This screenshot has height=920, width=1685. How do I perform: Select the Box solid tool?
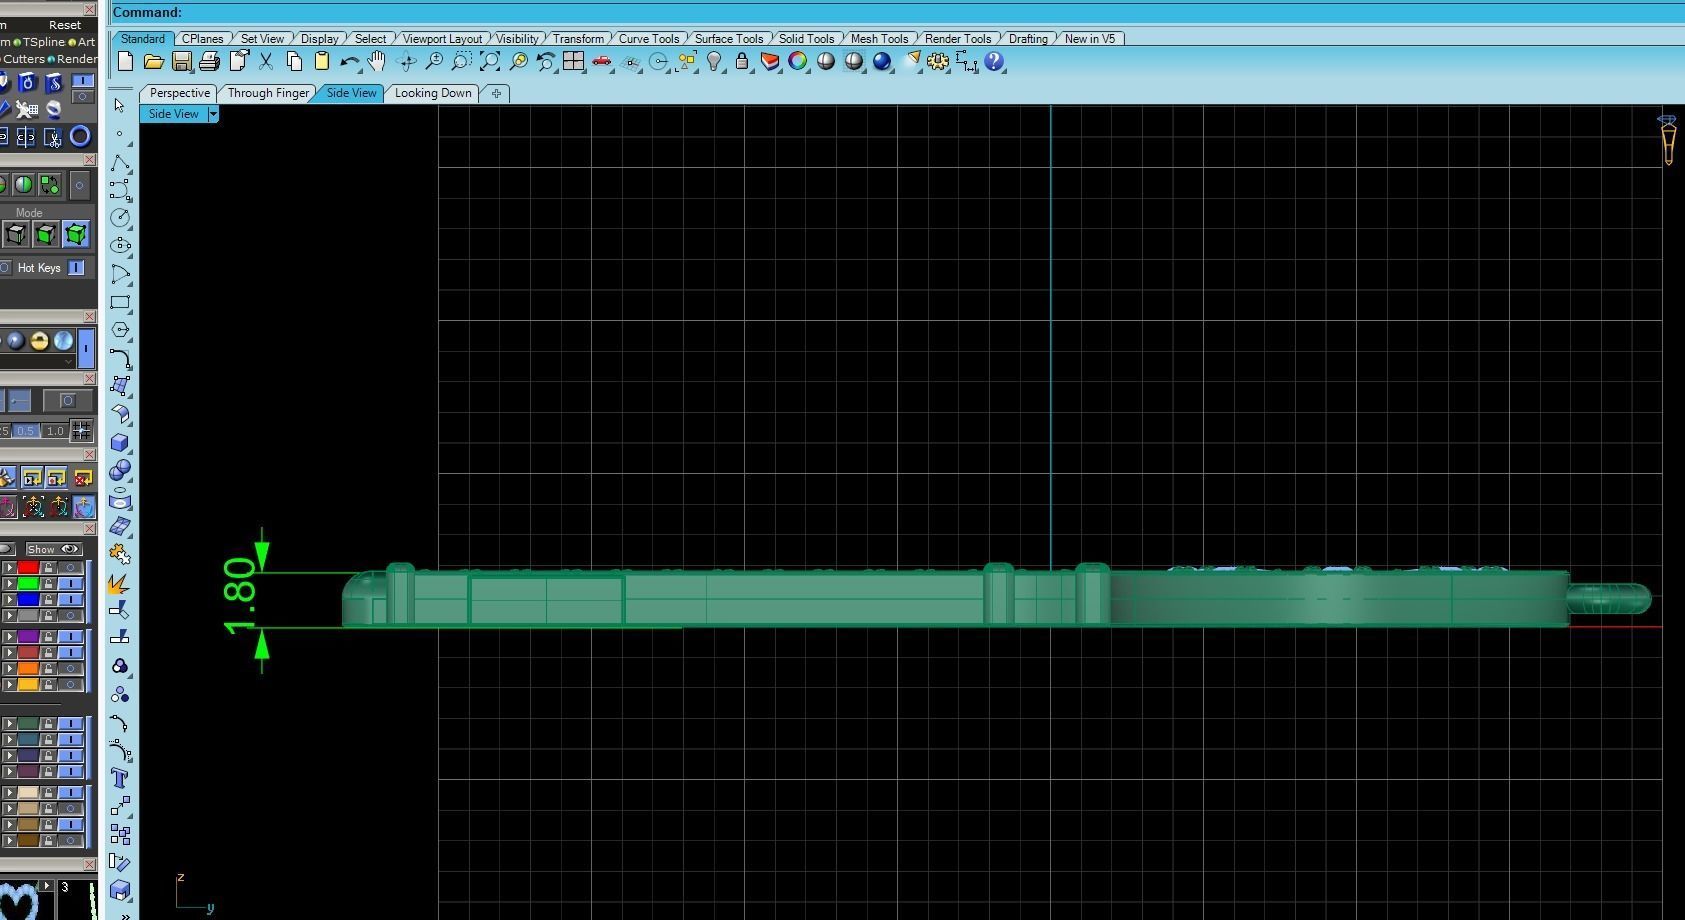coord(120,442)
